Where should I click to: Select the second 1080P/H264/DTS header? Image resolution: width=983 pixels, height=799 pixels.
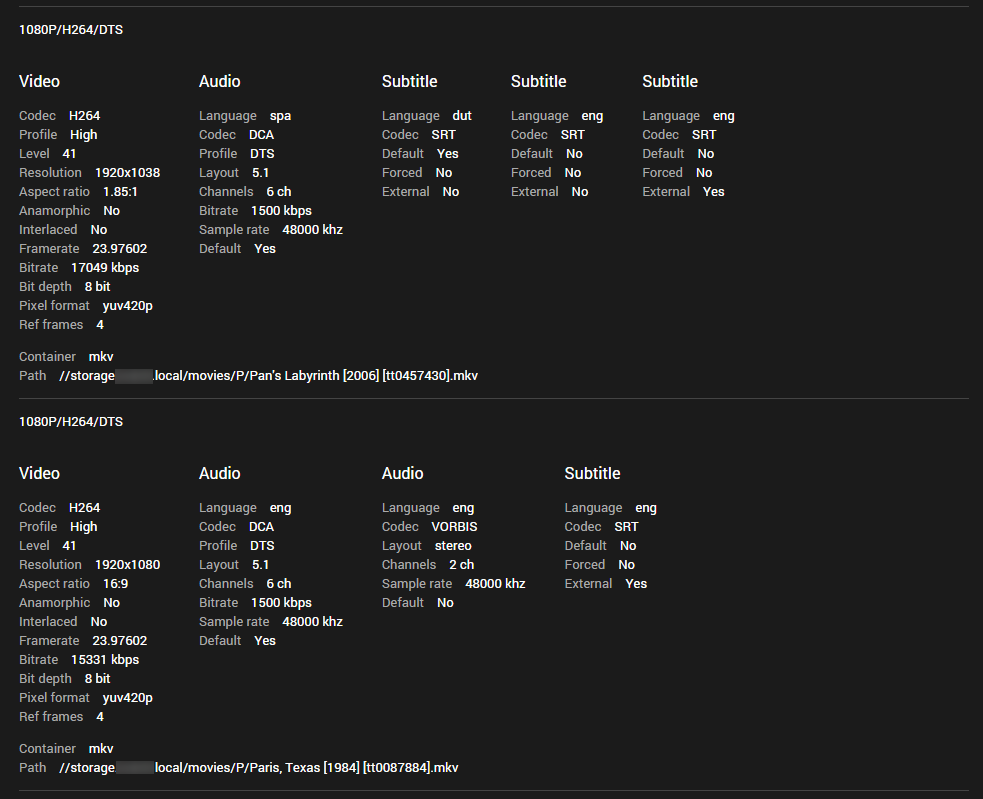coord(70,421)
